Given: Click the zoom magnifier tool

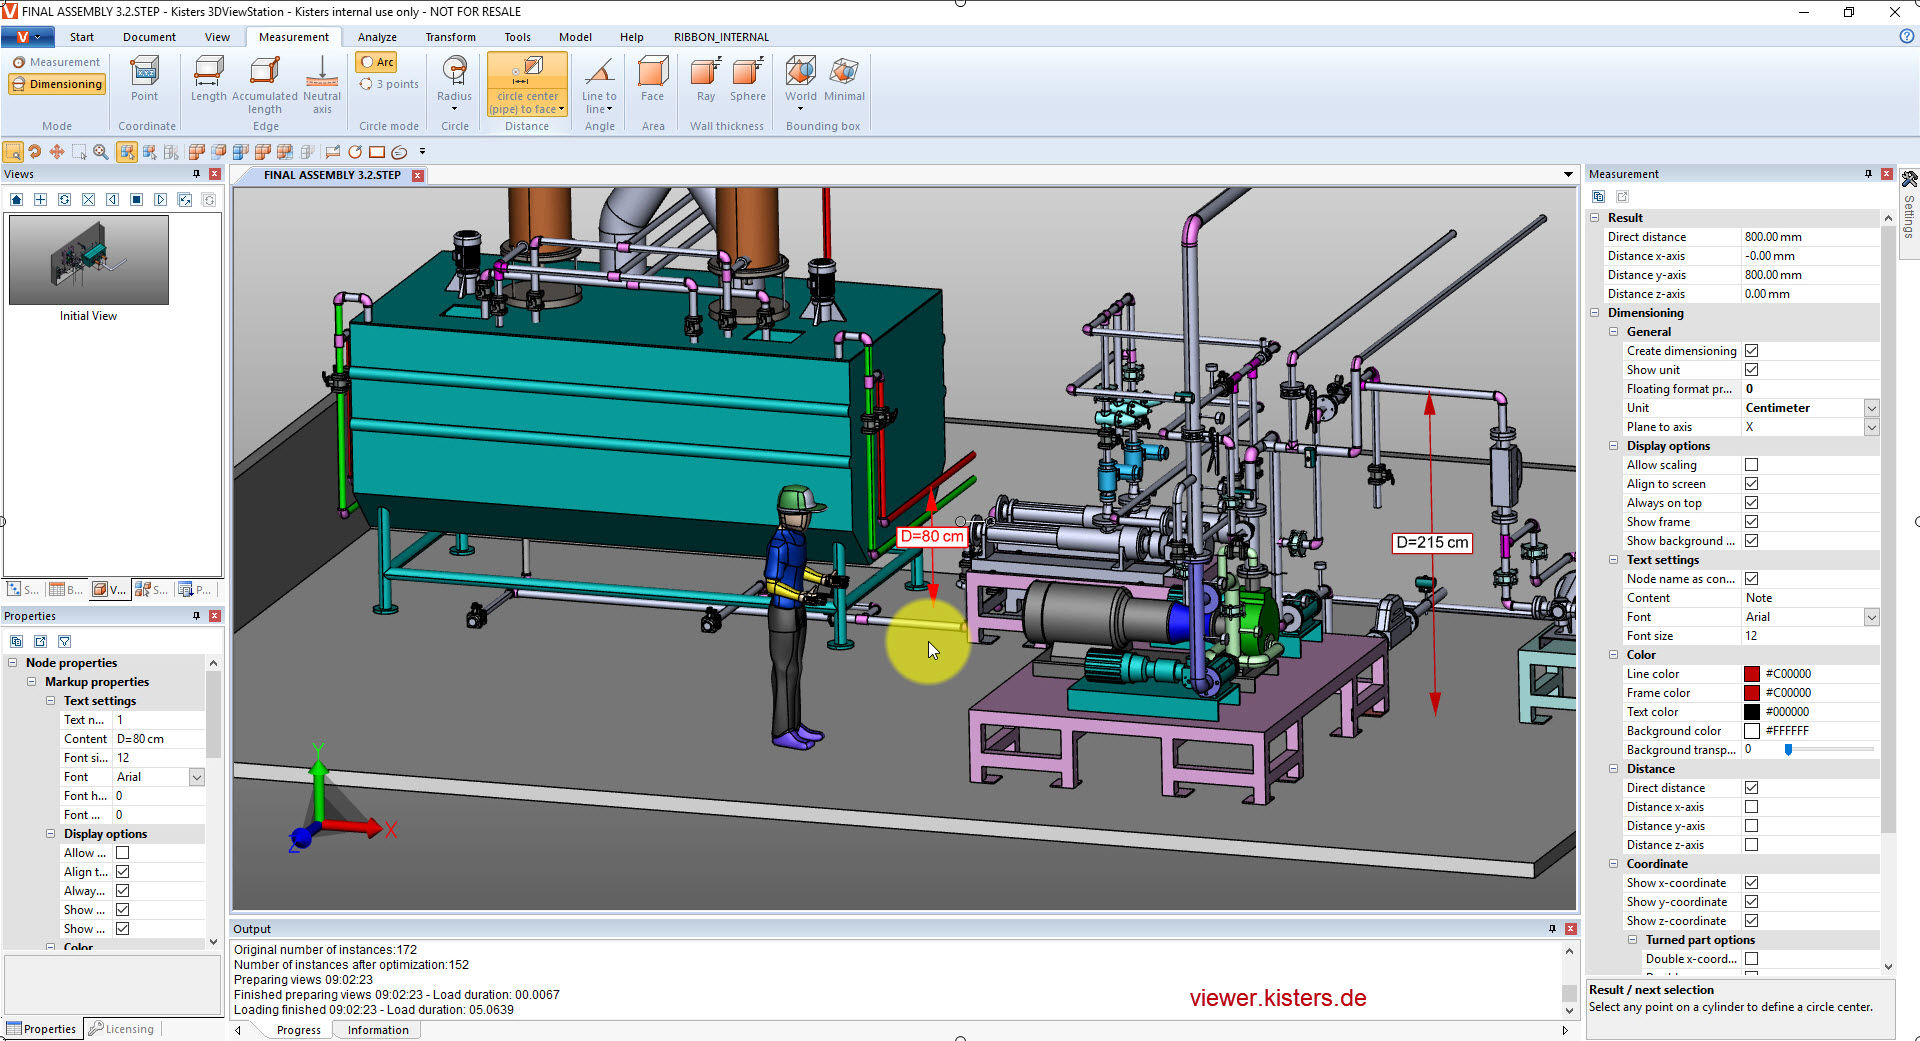Looking at the screenshot, I should [x=101, y=152].
